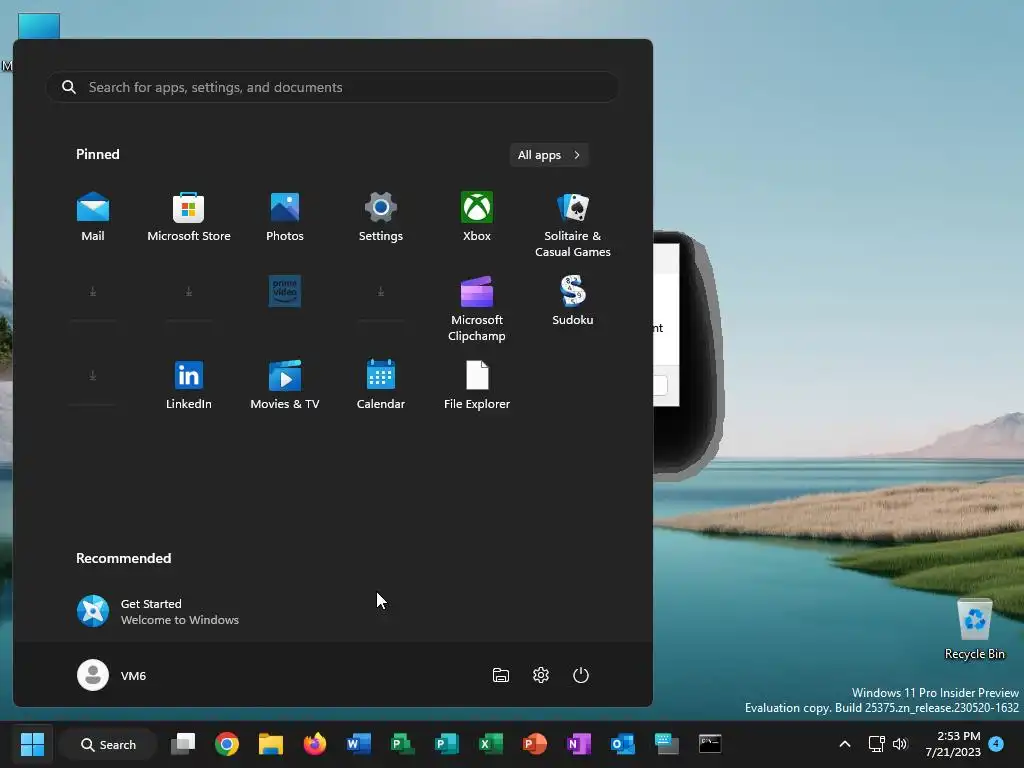Open volume control in system tray

(900, 744)
